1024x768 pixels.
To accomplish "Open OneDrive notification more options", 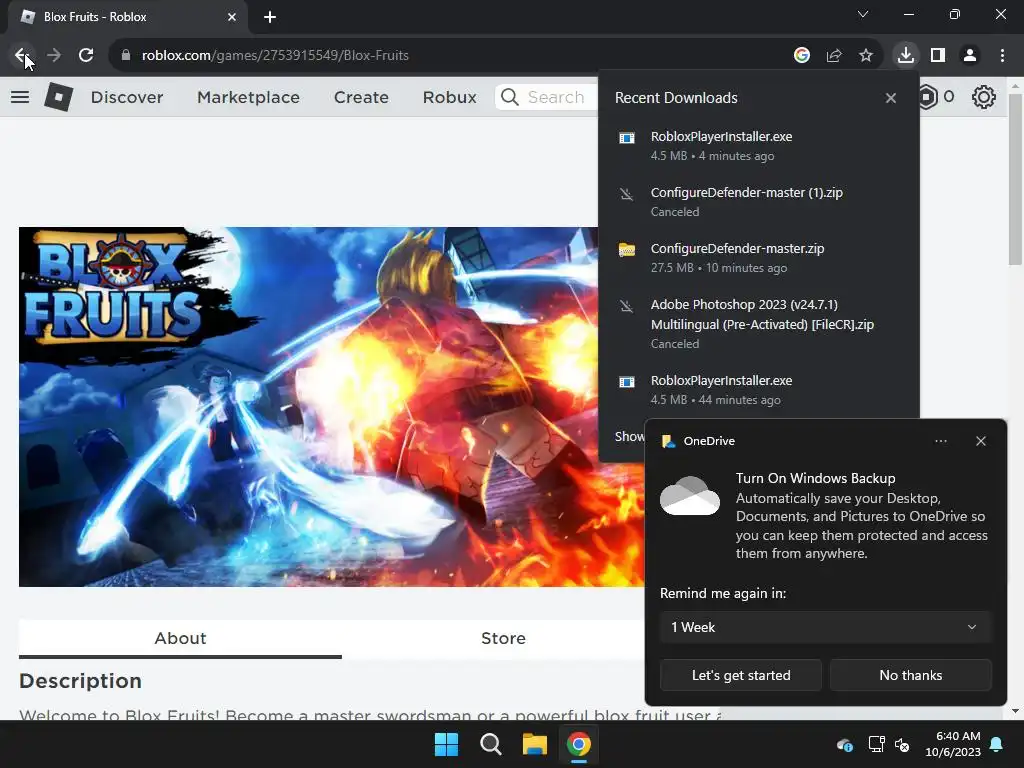I will pyautogui.click(x=940, y=441).
